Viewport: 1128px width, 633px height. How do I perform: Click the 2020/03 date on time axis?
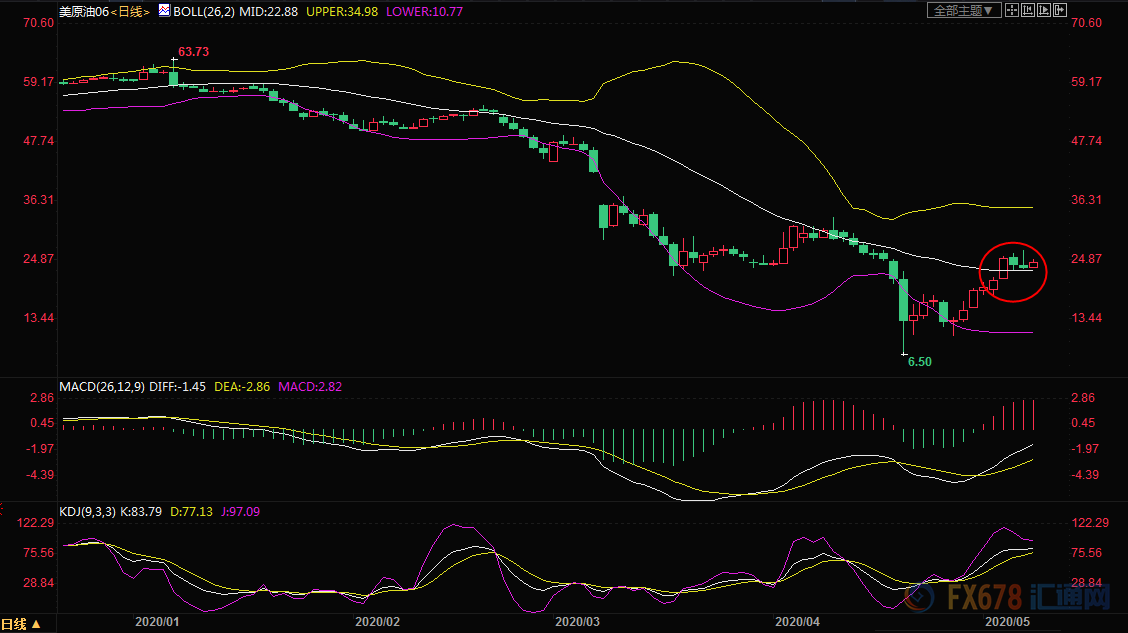coord(578,621)
